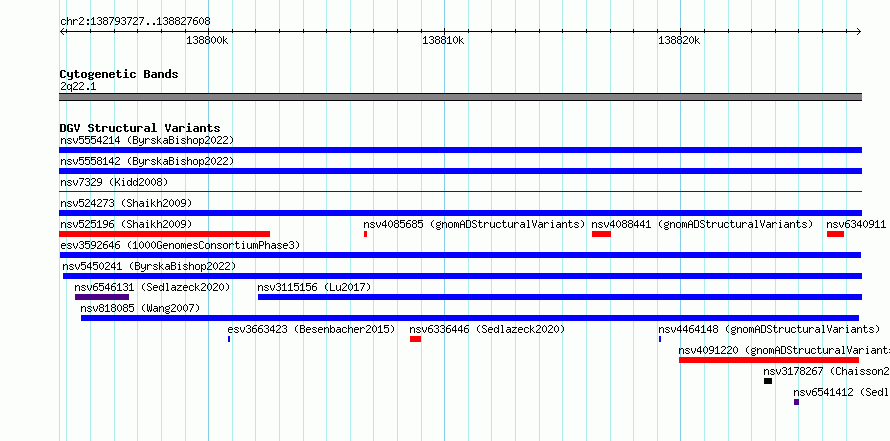Open esv3592646 (1000GenomesConsortiumPhase3) label
Image resolution: width=890 pixels, height=441 pixels.
coord(180,245)
